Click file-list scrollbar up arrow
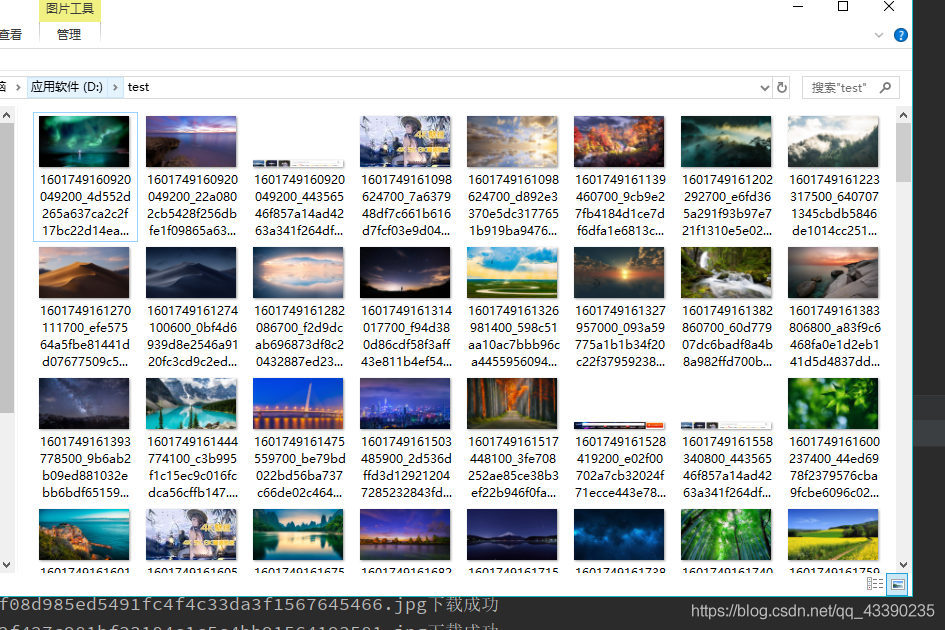This screenshot has height=630, width=945. (903, 115)
